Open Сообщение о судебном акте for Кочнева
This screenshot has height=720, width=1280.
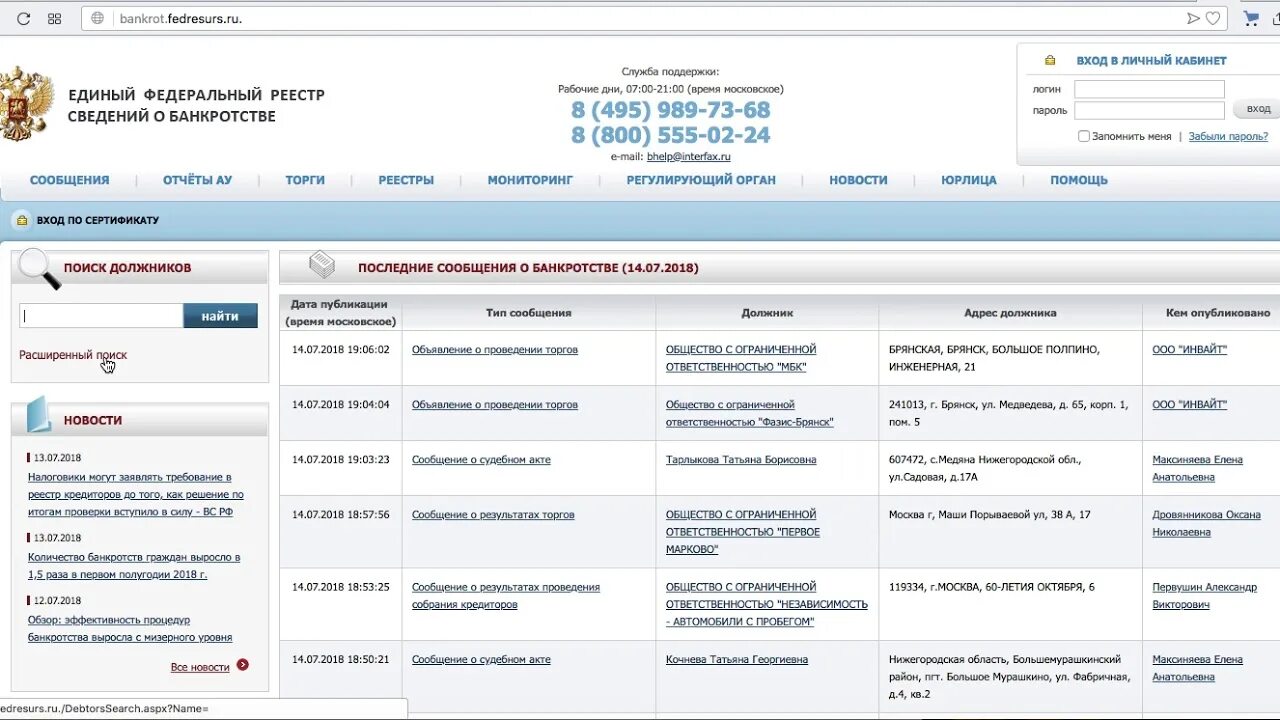(x=481, y=660)
